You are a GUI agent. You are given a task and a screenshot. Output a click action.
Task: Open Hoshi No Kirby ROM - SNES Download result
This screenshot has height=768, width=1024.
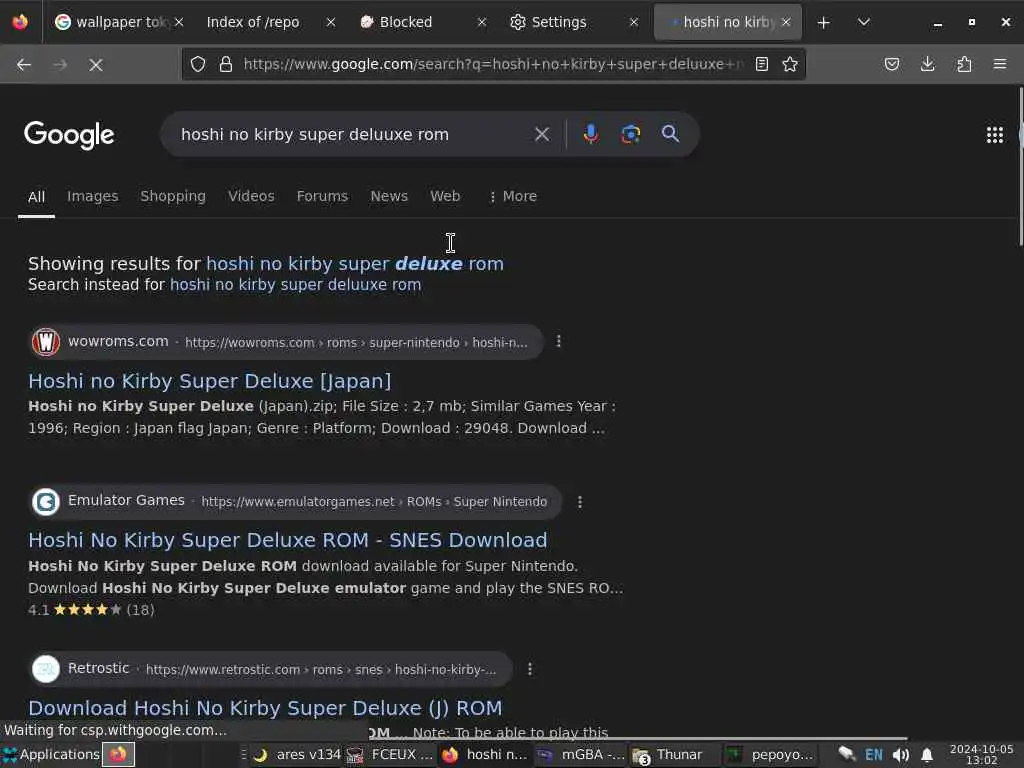(287, 540)
